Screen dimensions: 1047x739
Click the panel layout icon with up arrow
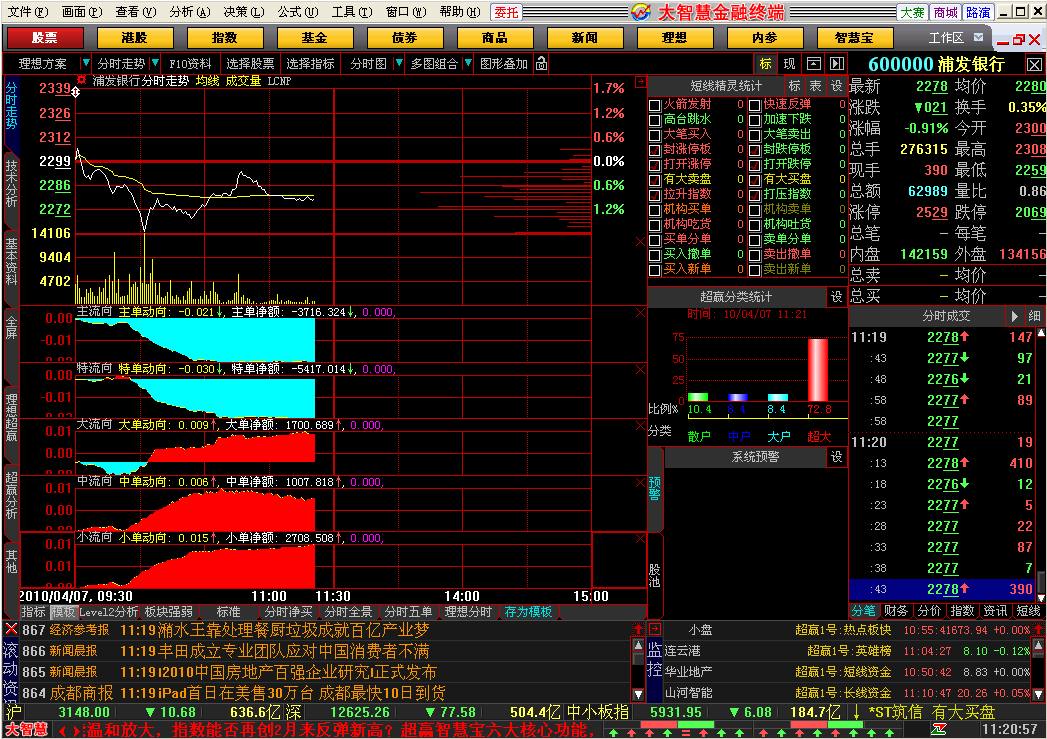pyautogui.click(x=813, y=63)
